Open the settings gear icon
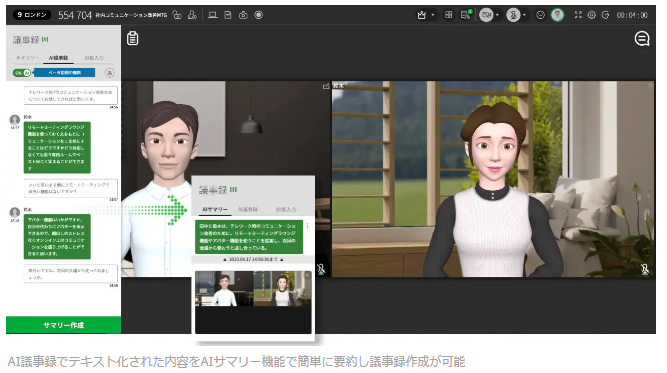This screenshot has height=373, width=667. (x=592, y=15)
